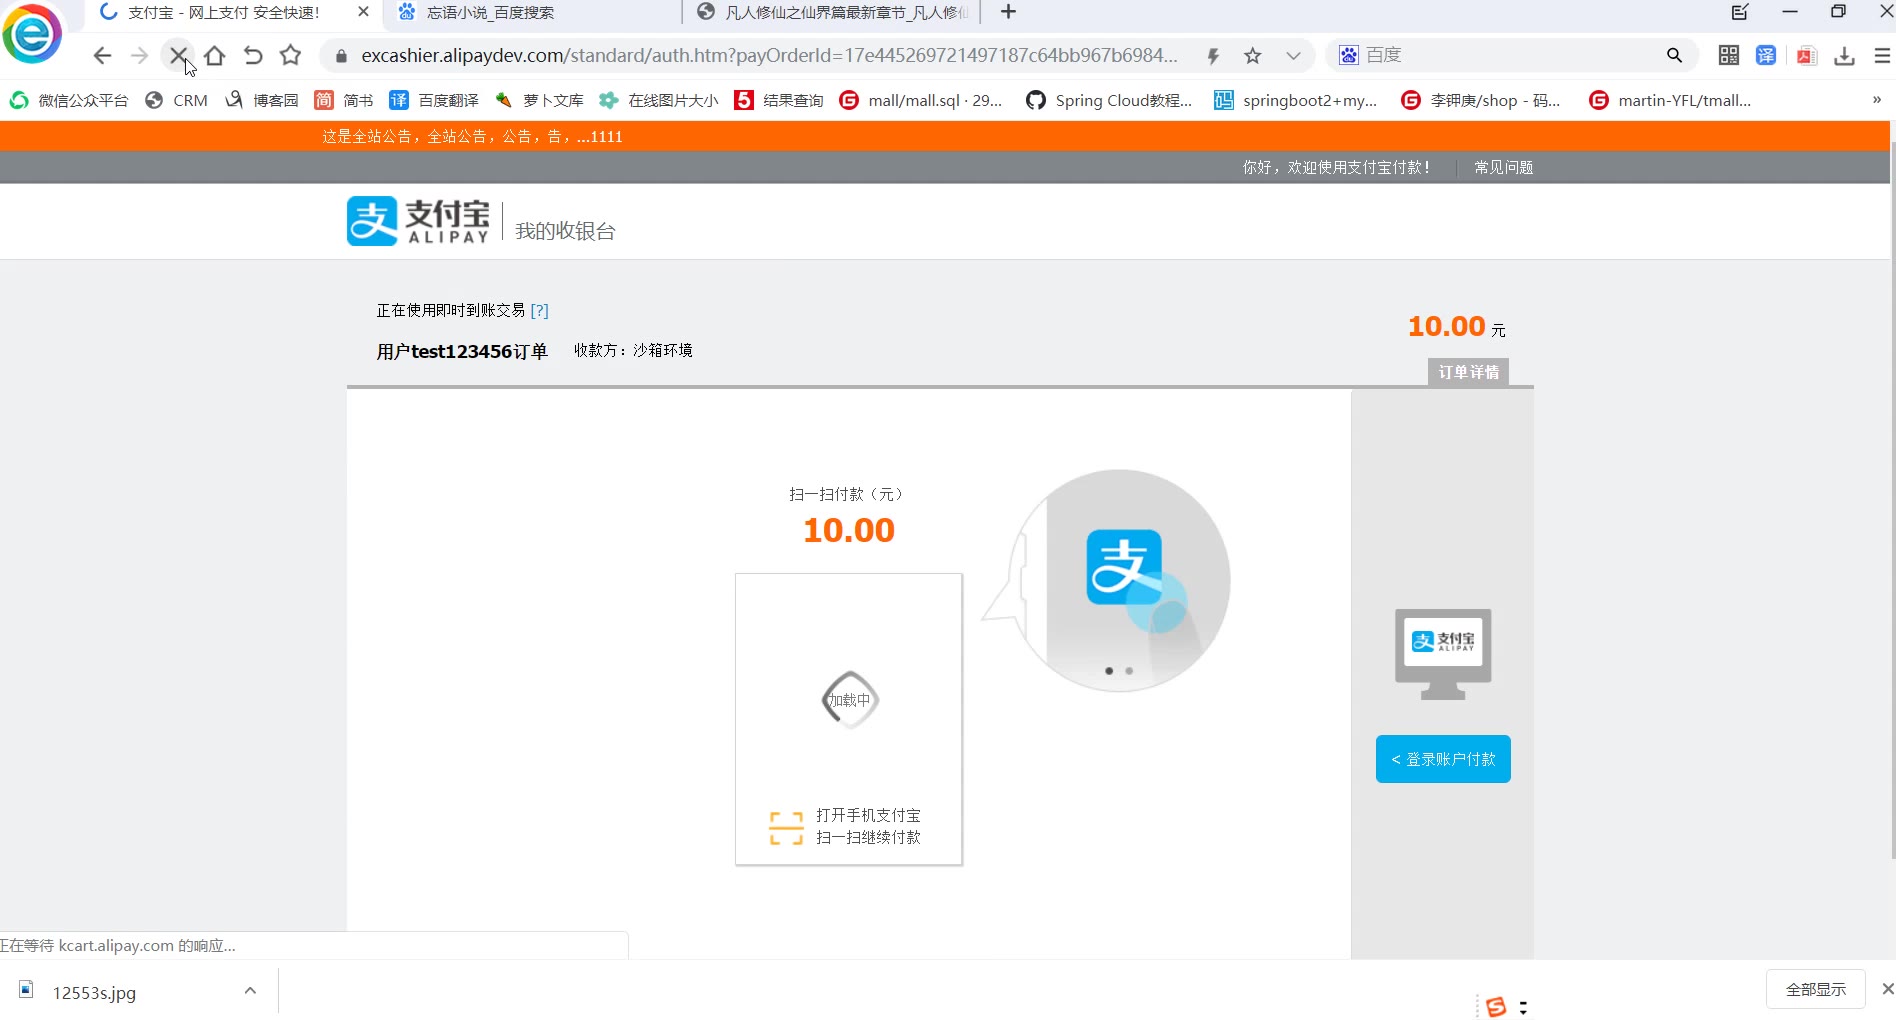Open the browser main menu icon
The height and width of the screenshot is (1020, 1896).
click(x=1882, y=56)
